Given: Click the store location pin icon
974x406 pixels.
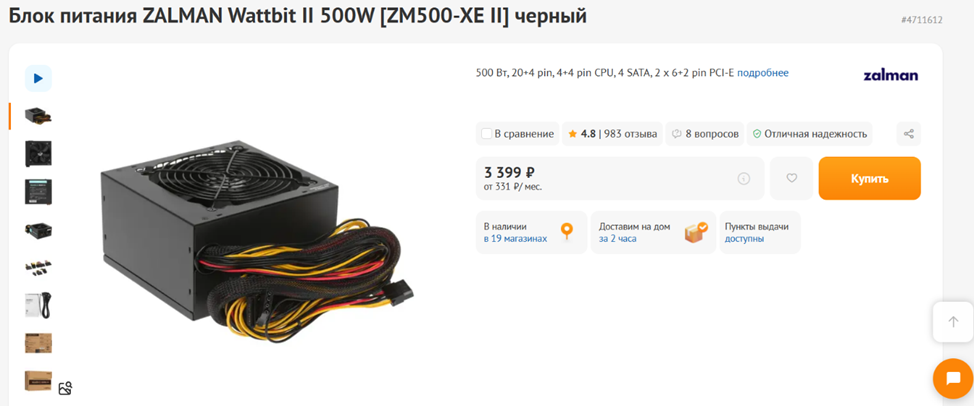Looking at the screenshot, I should [x=566, y=232].
